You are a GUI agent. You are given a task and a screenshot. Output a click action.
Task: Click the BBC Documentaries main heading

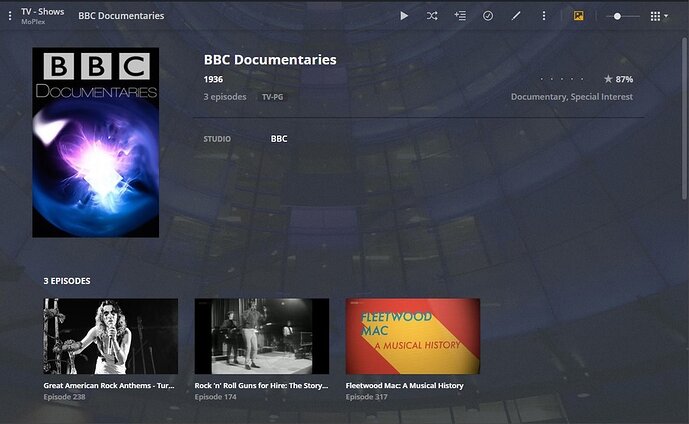270,60
